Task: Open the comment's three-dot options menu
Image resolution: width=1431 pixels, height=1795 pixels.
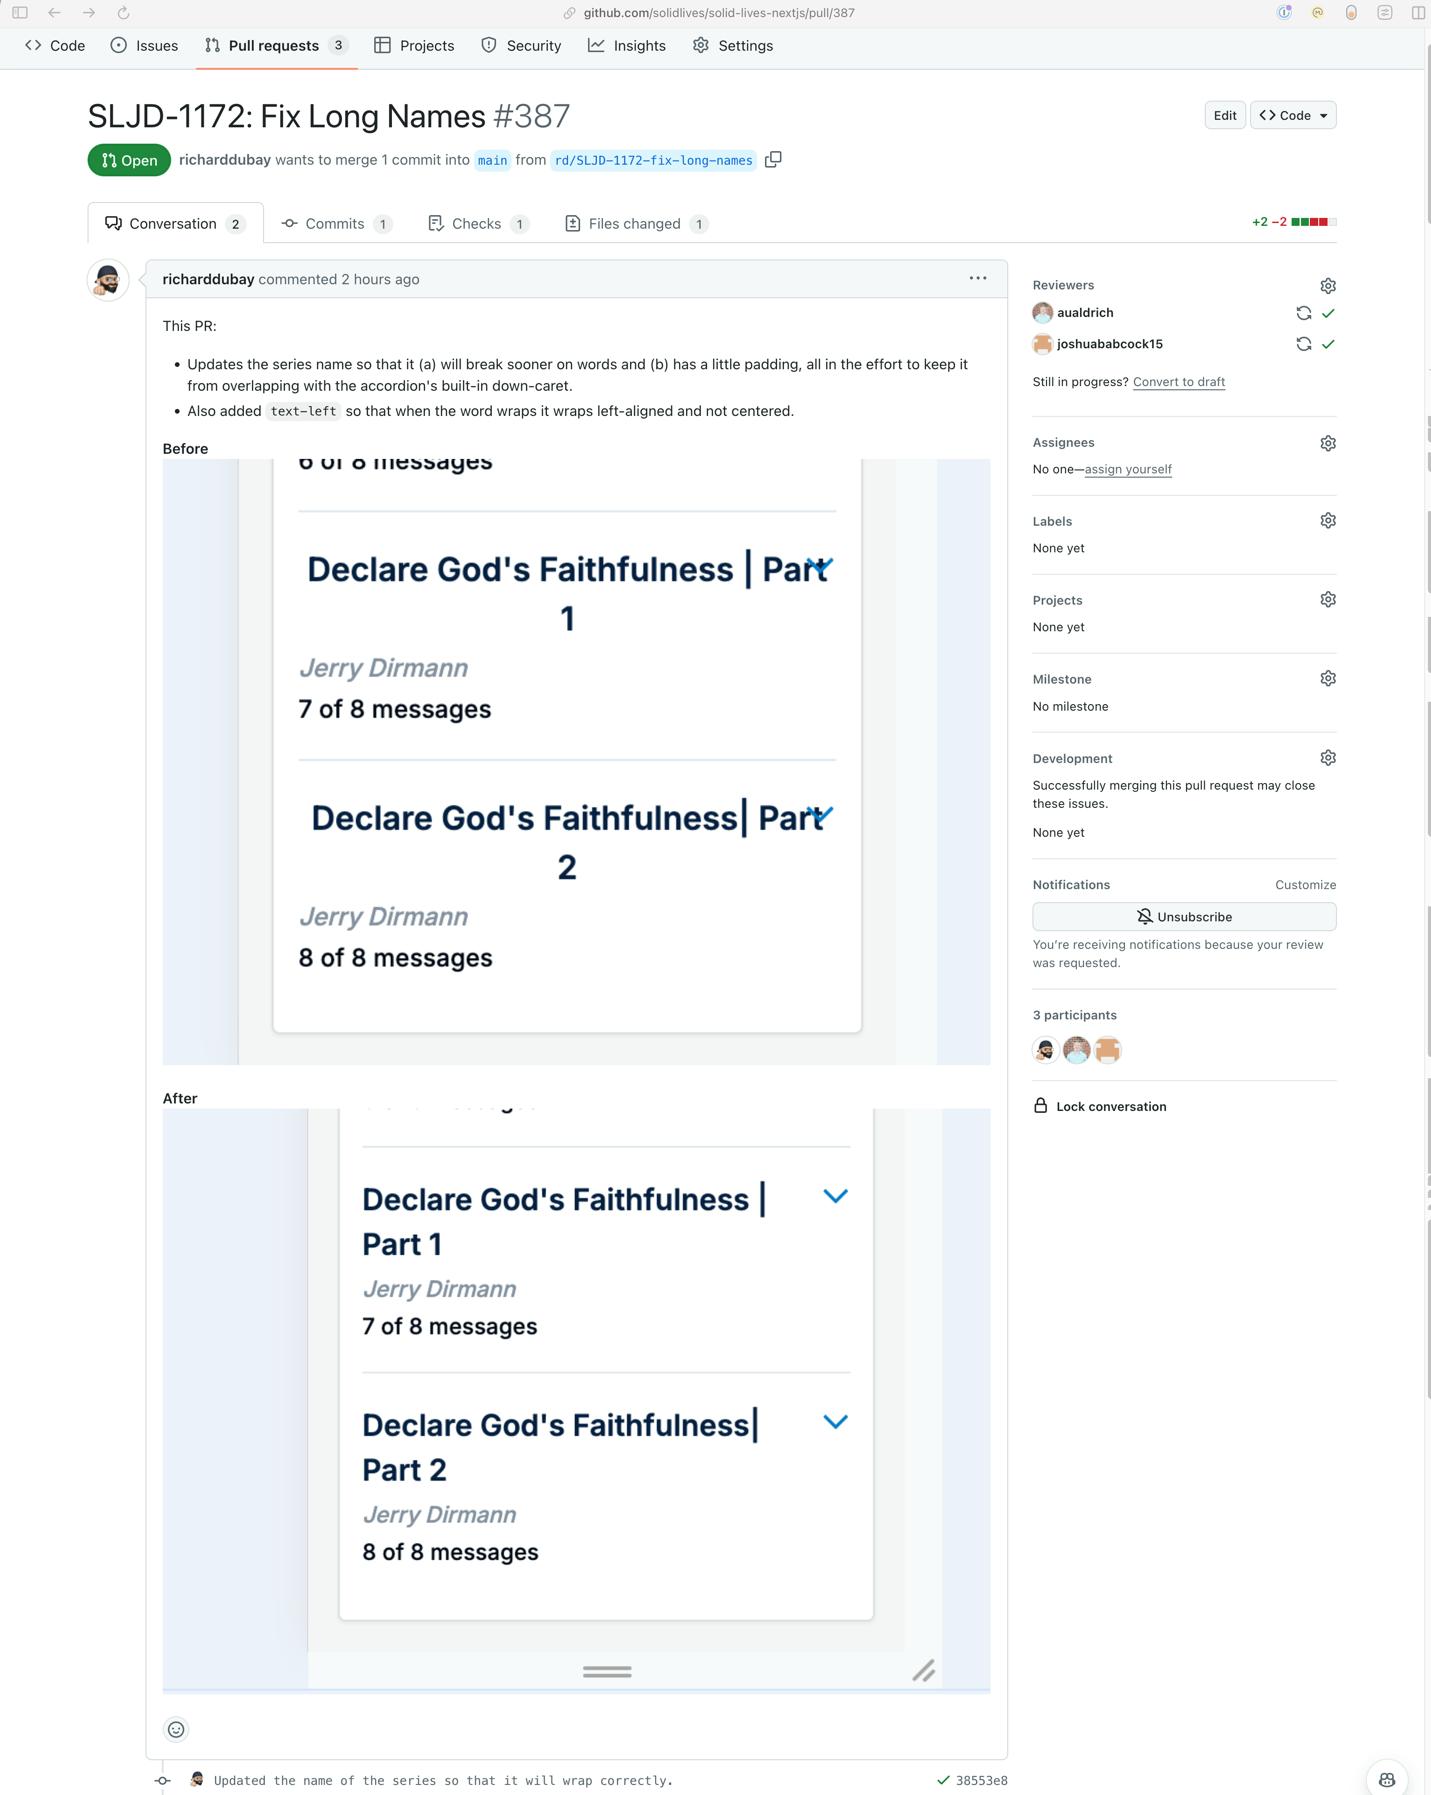Action: (x=977, y=279)
